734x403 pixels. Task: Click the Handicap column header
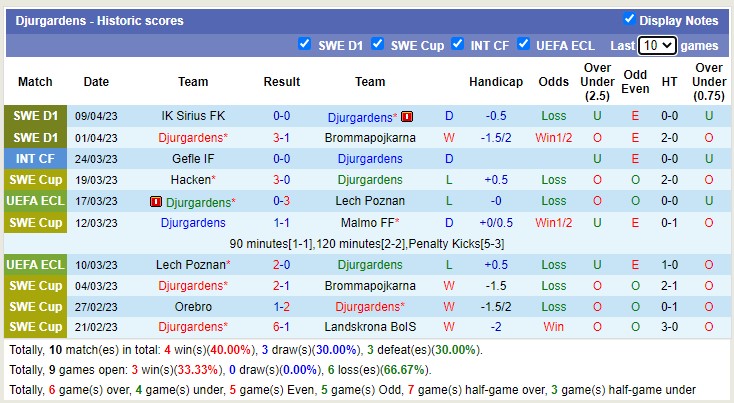point(495,82)
